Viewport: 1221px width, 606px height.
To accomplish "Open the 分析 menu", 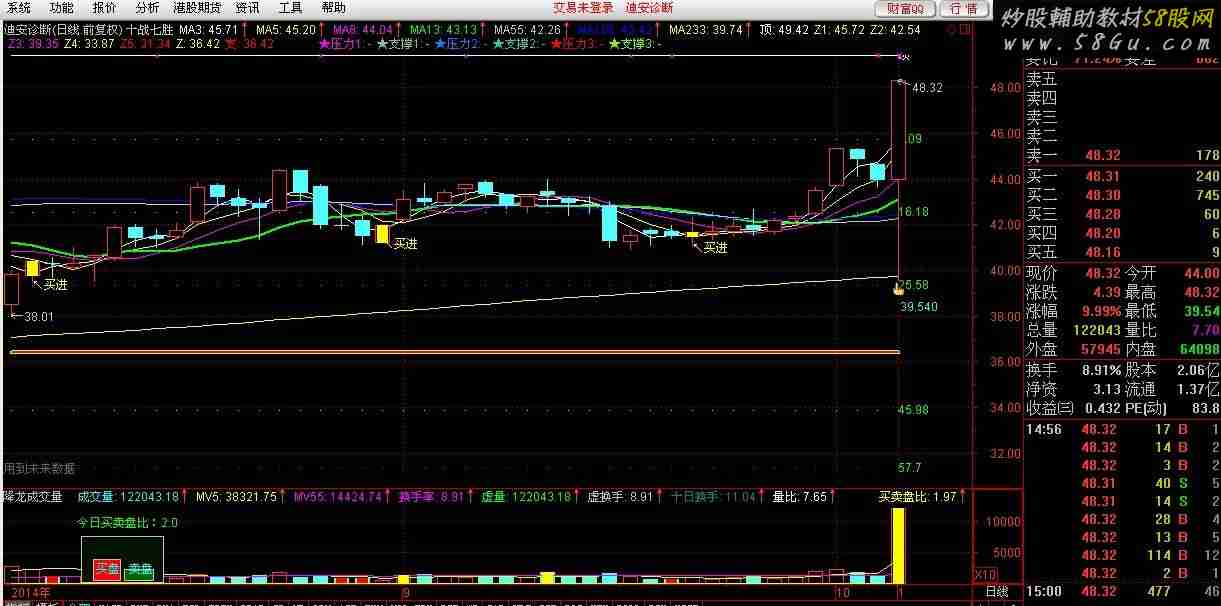I will click(147, 8).
